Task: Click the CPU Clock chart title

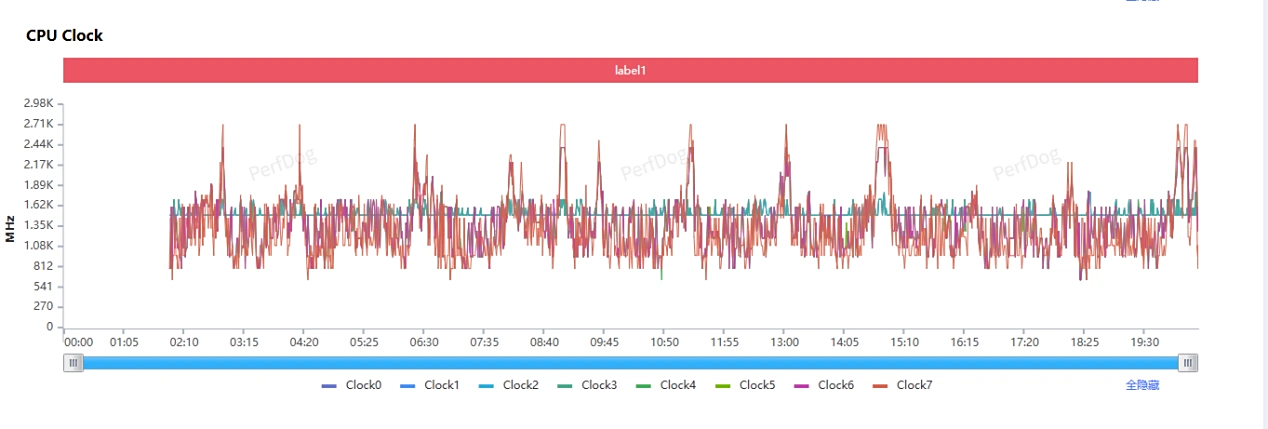Action: pyautogui.click(x=64, y=35)
